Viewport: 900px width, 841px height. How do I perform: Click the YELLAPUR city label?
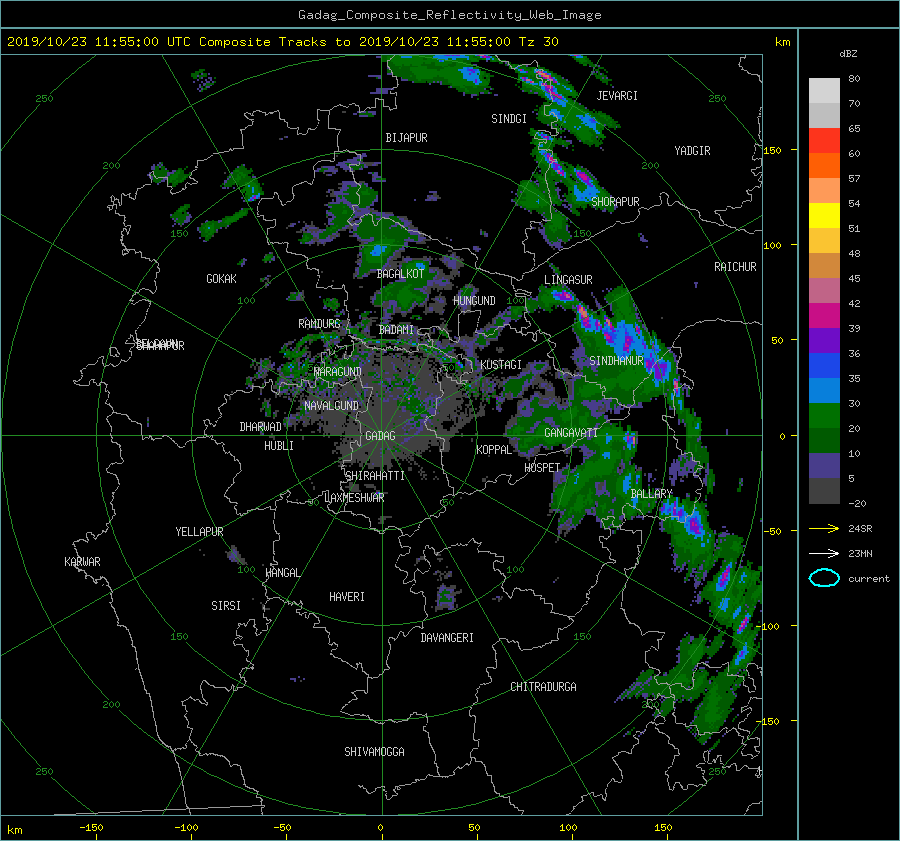click(x=199, y=532)
